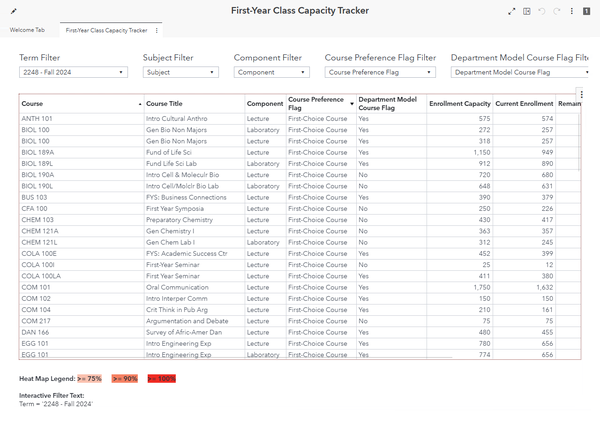The width and height of the screenshot is (600, 424).
Task: Click the Preparatory Chemistry title cell
Action: point(194,220)
